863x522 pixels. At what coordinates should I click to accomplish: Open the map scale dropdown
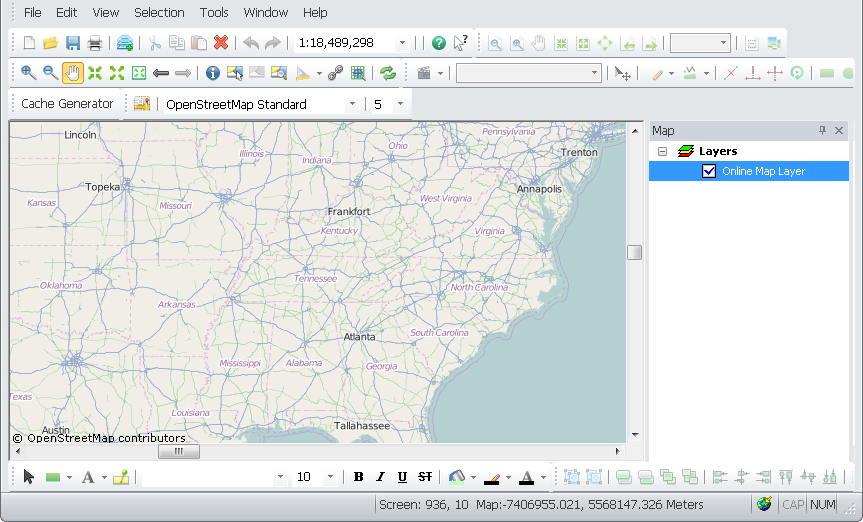[402, 43]
